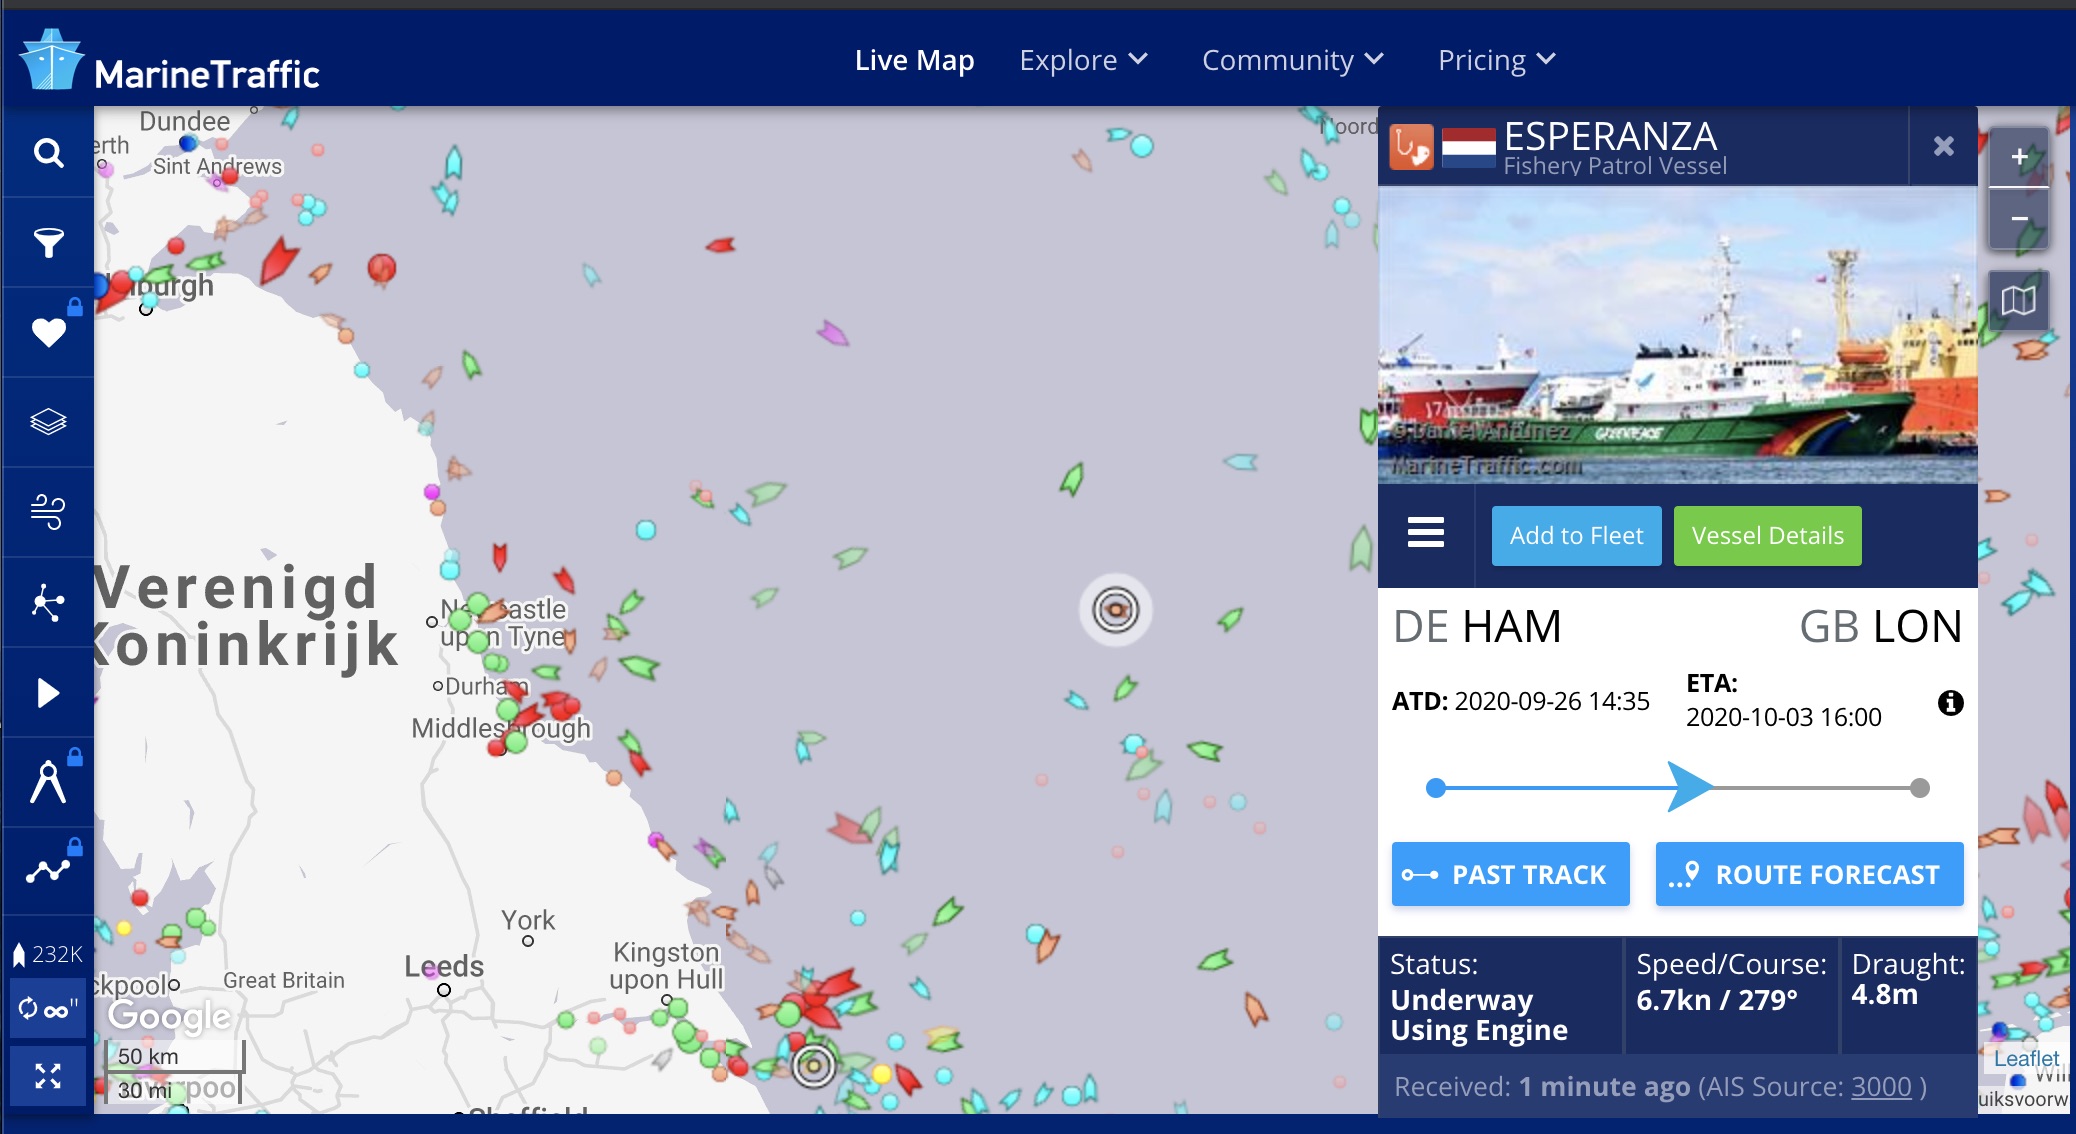Toggle the auto-refresh infinity control
Viewport: 2076px width, 1134px height.
(x=48, y=1009)
